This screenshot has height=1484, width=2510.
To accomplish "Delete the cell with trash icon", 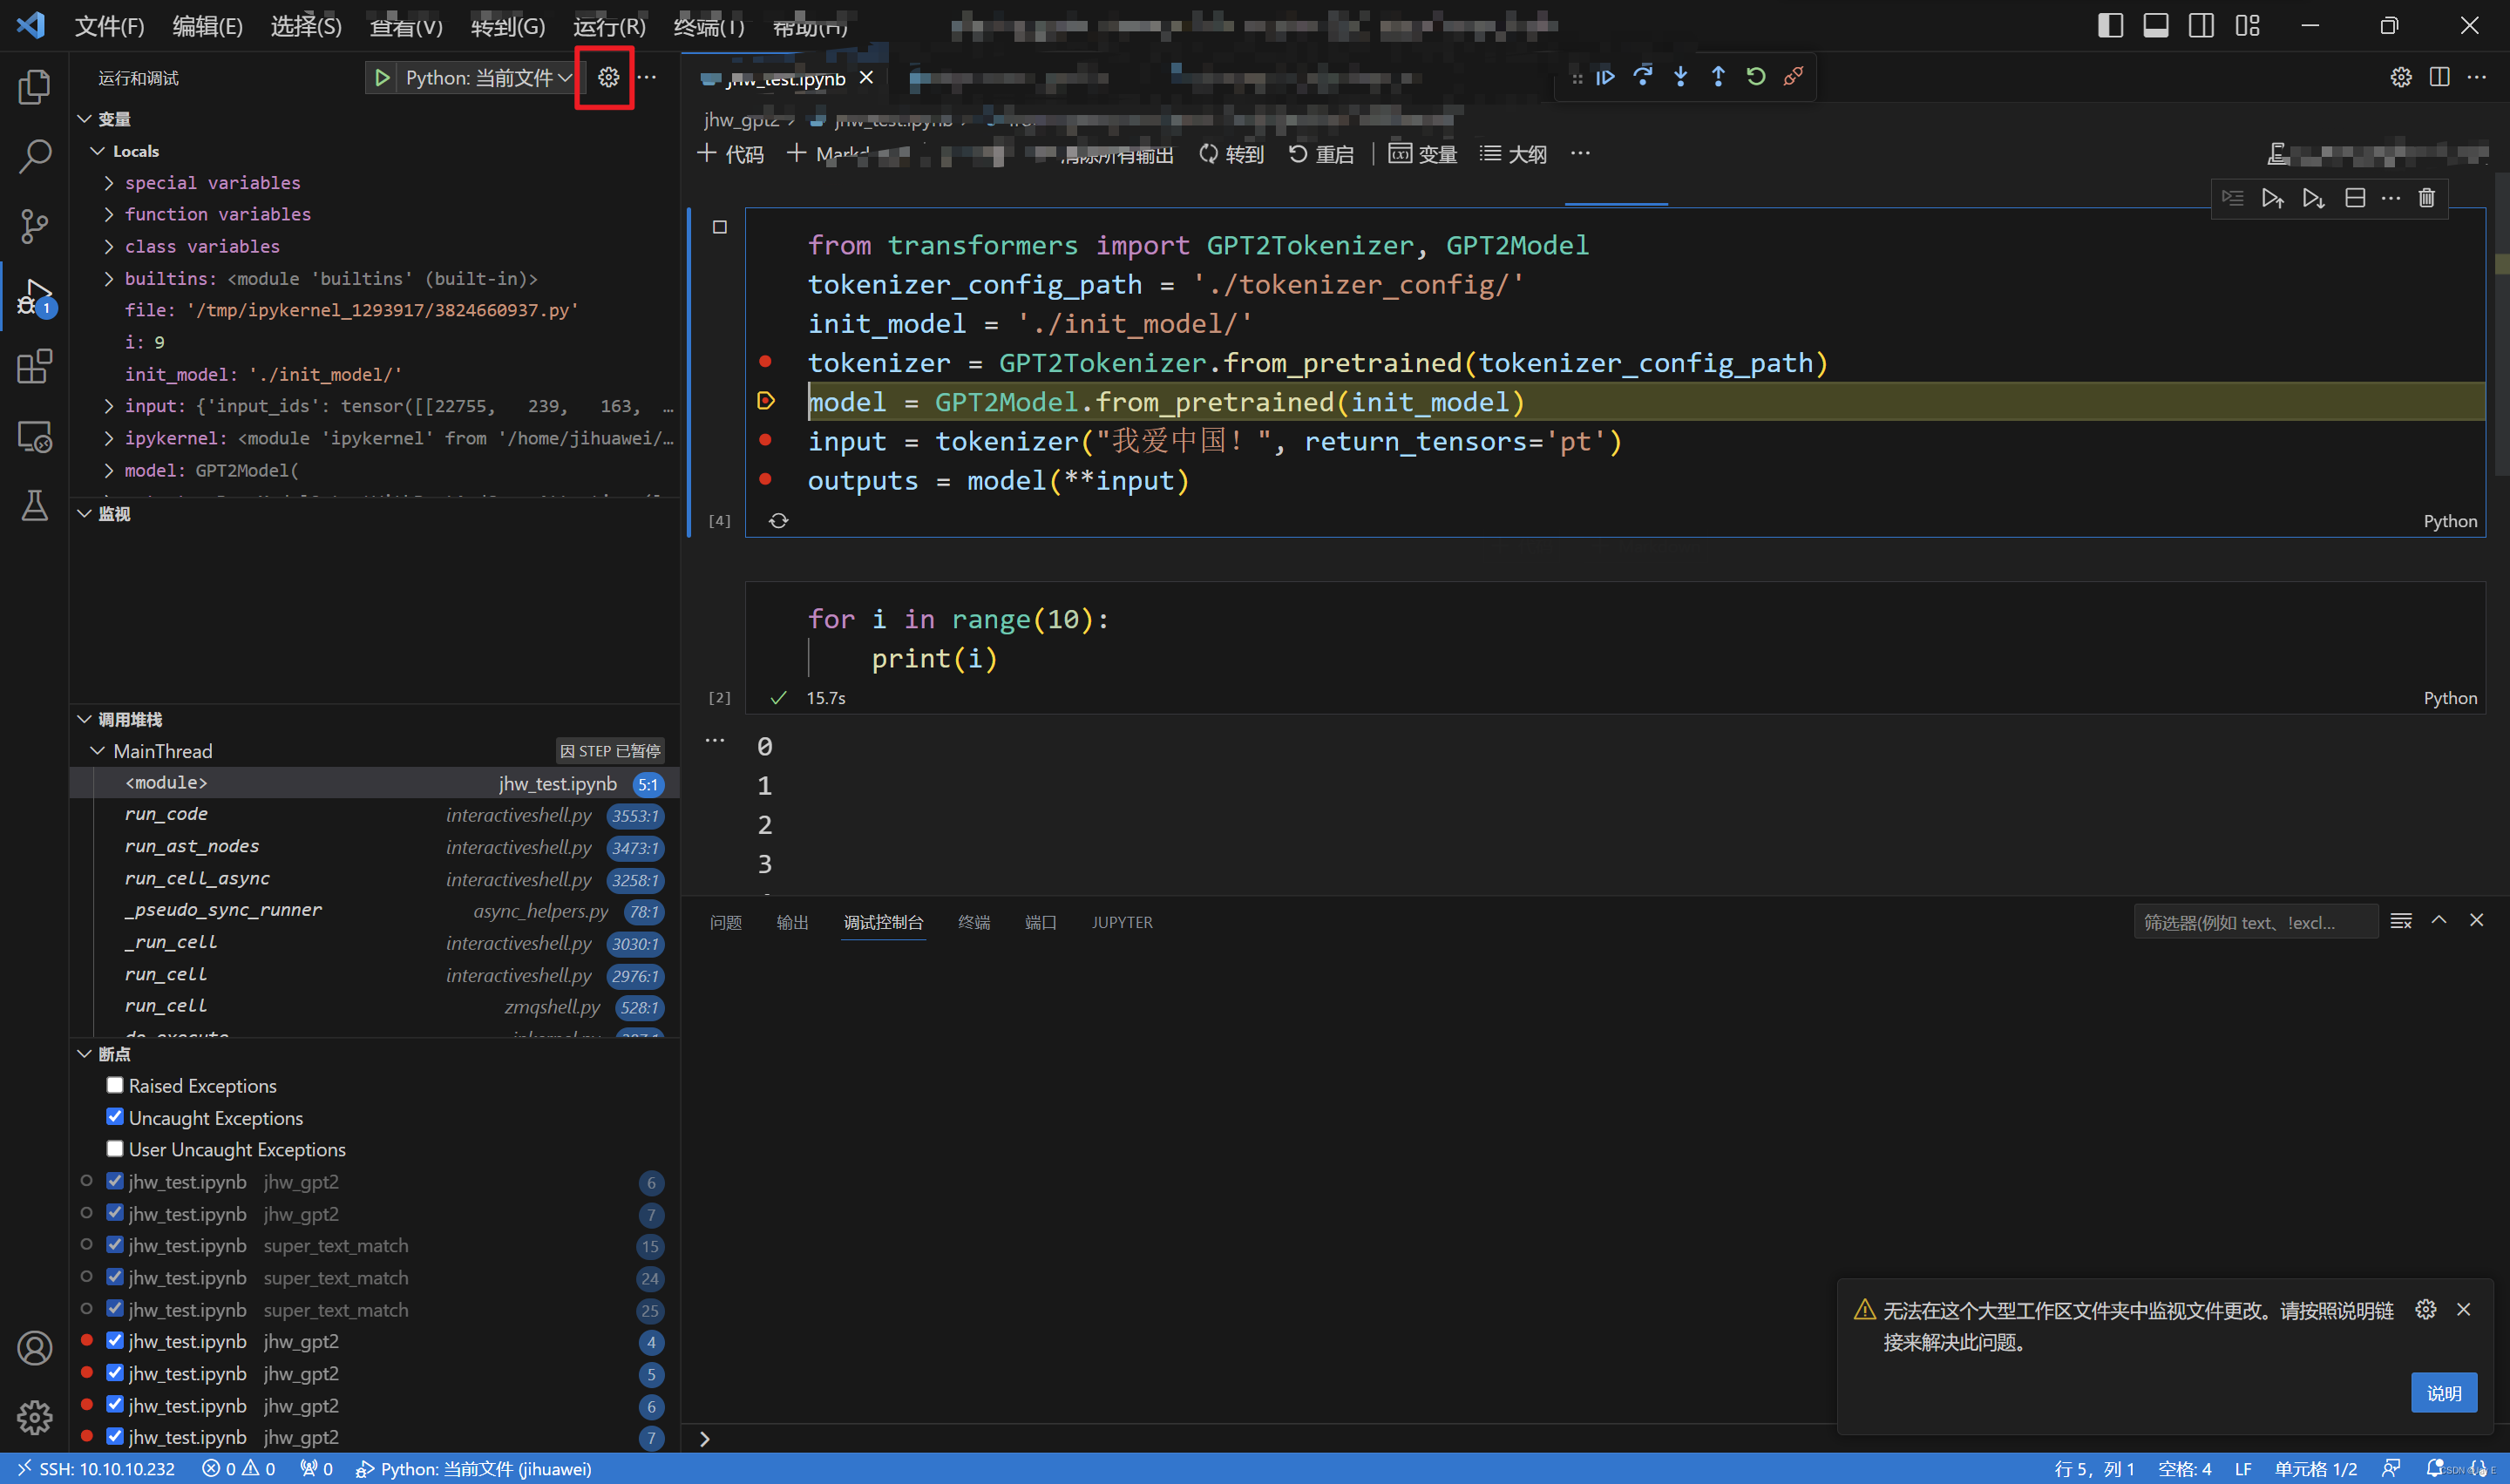I will coord(2426,198).
